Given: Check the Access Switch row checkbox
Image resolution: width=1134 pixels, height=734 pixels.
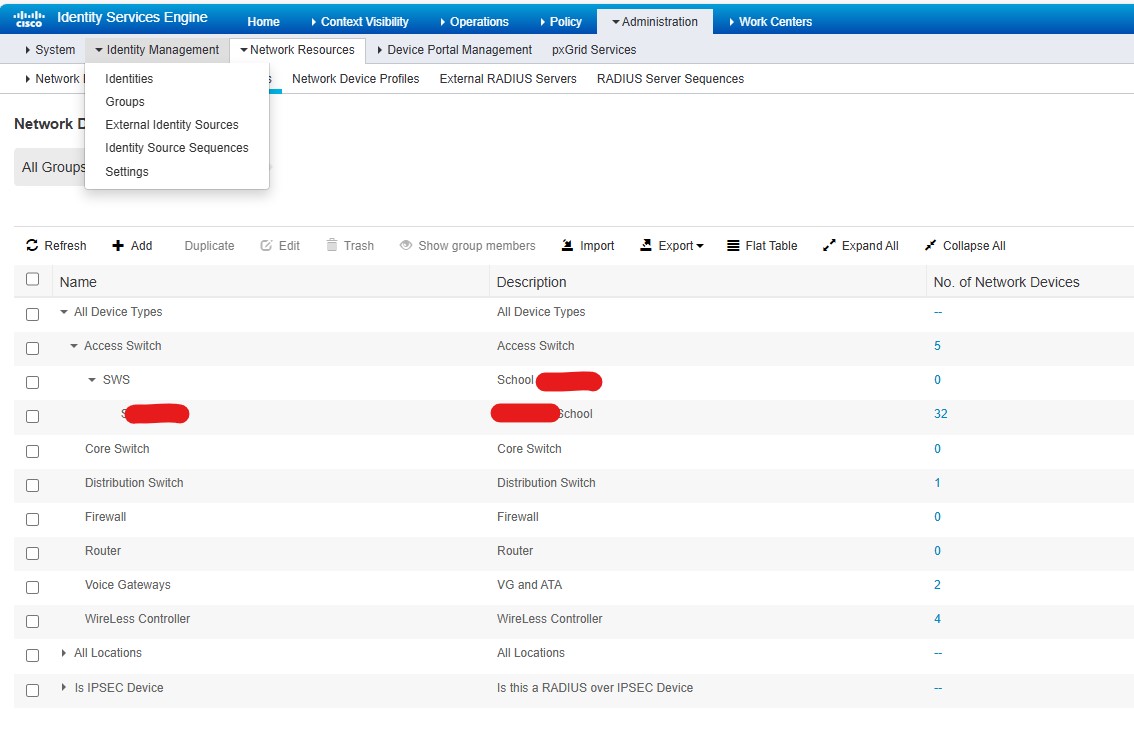Looking at the screenshot, I should point(33,348).
